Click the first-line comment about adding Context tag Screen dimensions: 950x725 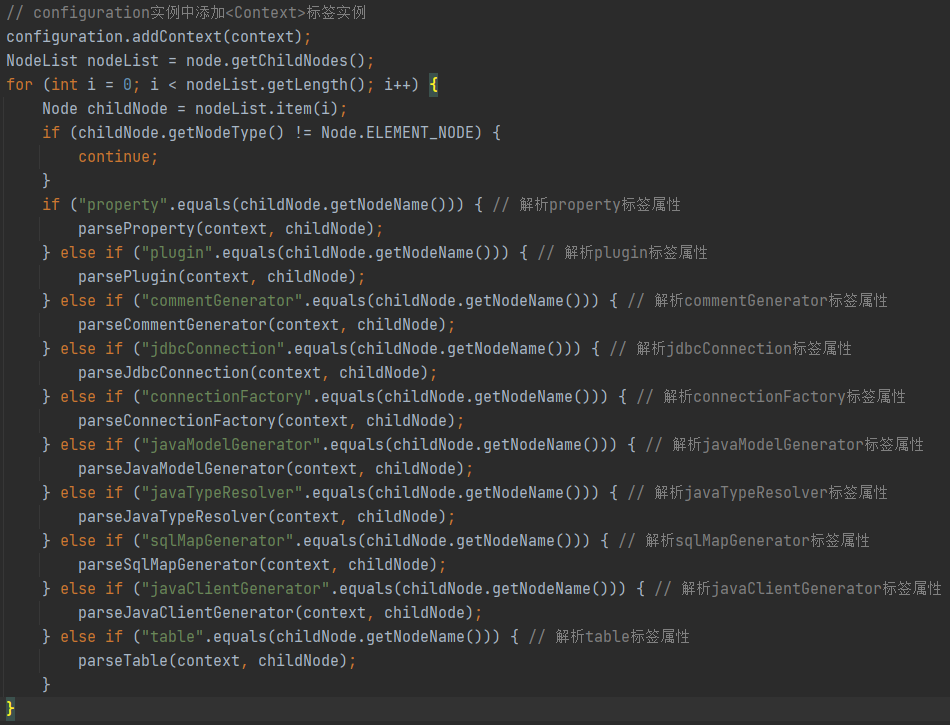click(x=186, y=13)
